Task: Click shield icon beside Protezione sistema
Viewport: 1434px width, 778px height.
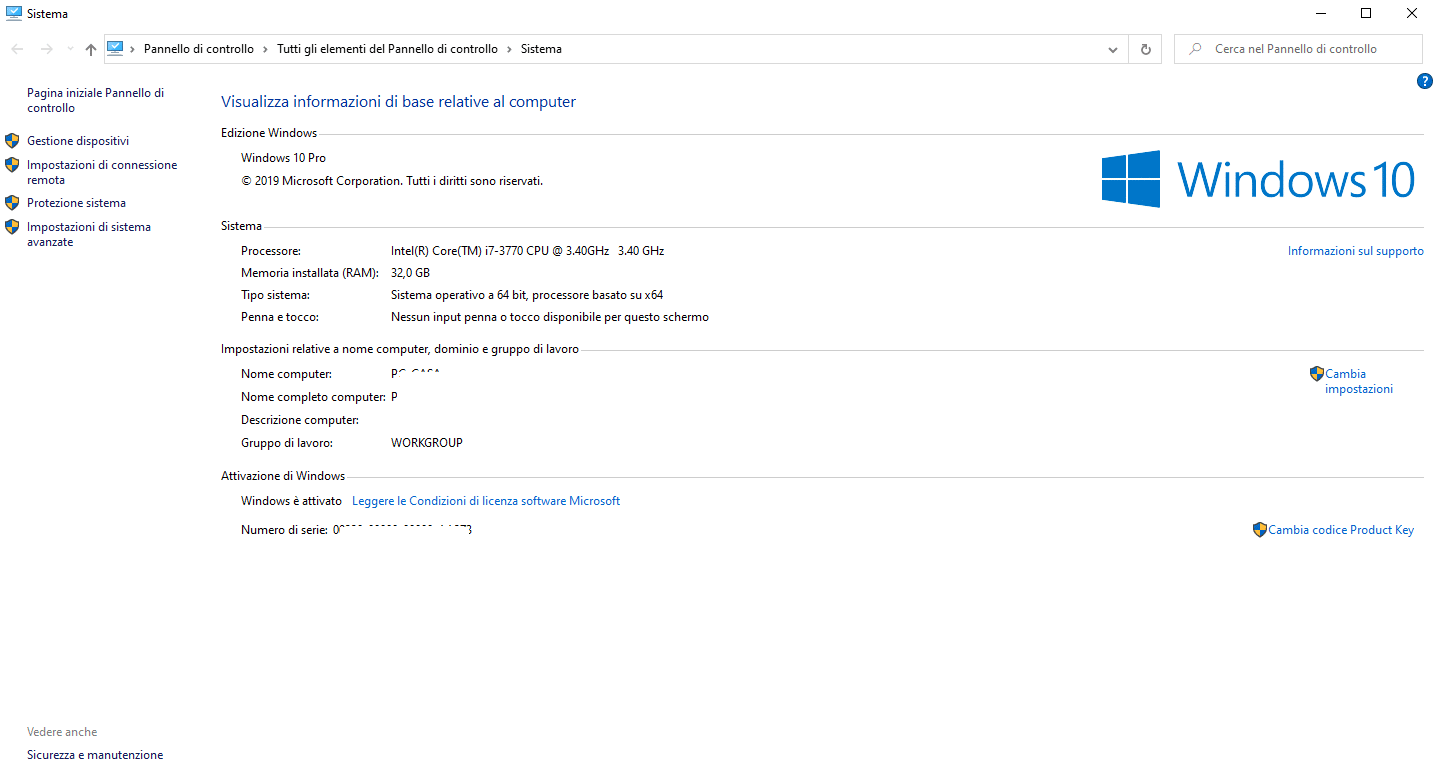Action: click(12, 202)
